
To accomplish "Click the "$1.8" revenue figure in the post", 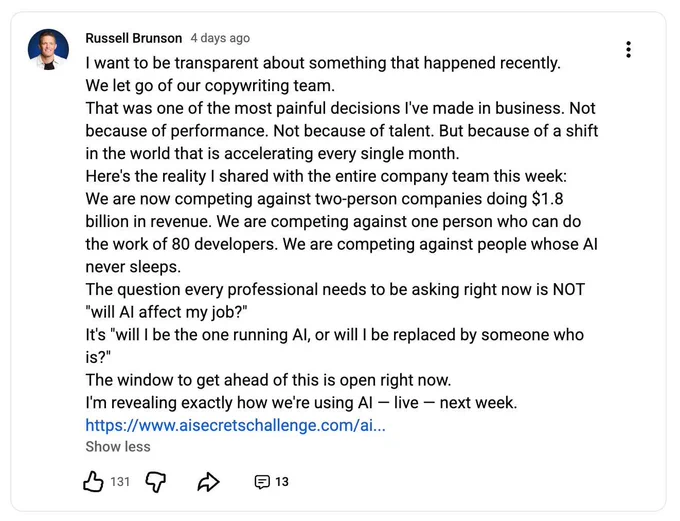I will (x=547, y=199).
